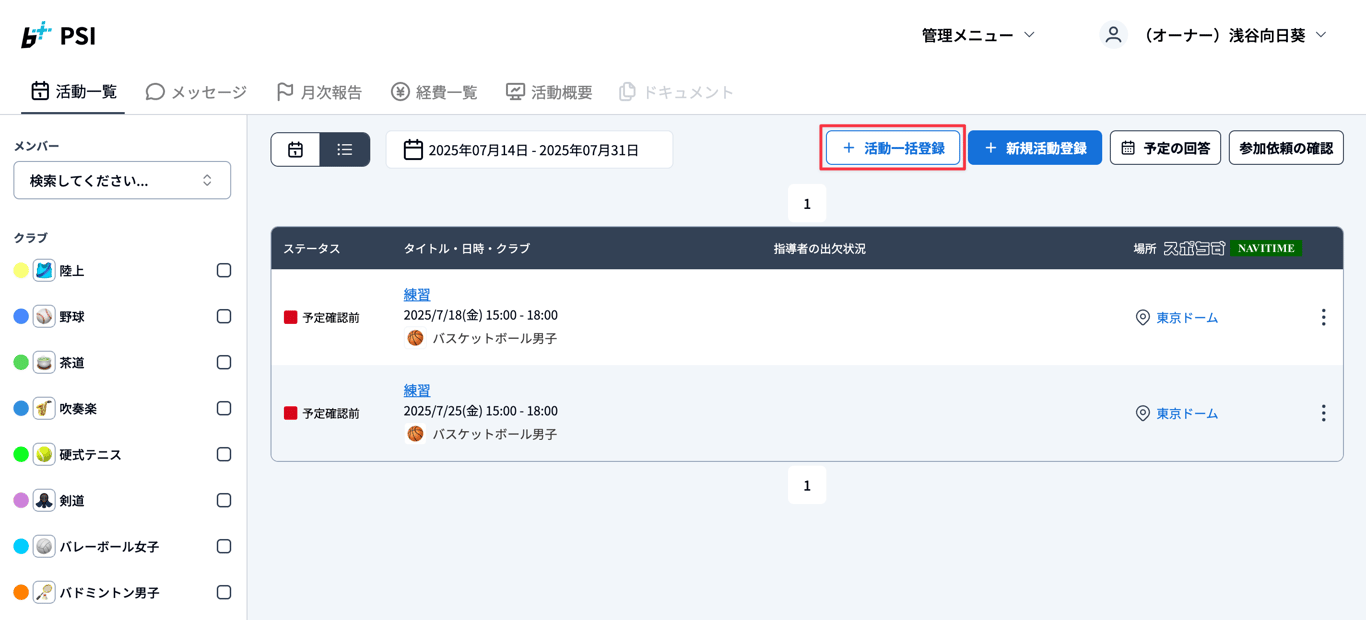
Task: Check the 陸上 club checkbox
Action: 224,270
